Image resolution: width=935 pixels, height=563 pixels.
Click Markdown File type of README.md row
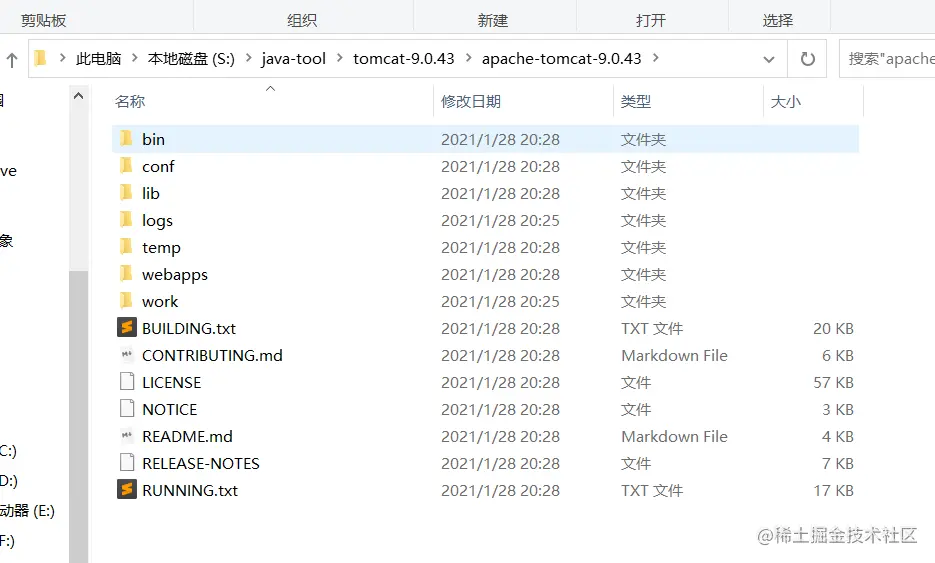[674, 437]
